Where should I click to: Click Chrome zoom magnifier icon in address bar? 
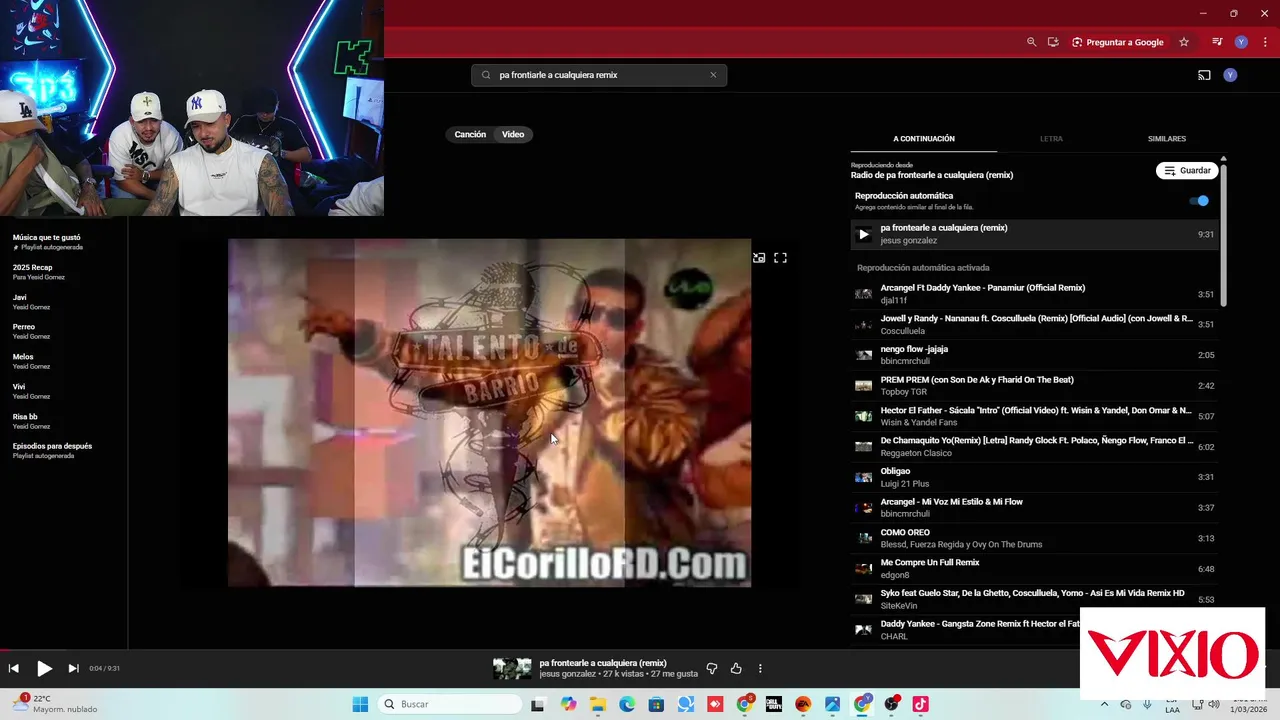(x=1032, y=42)
